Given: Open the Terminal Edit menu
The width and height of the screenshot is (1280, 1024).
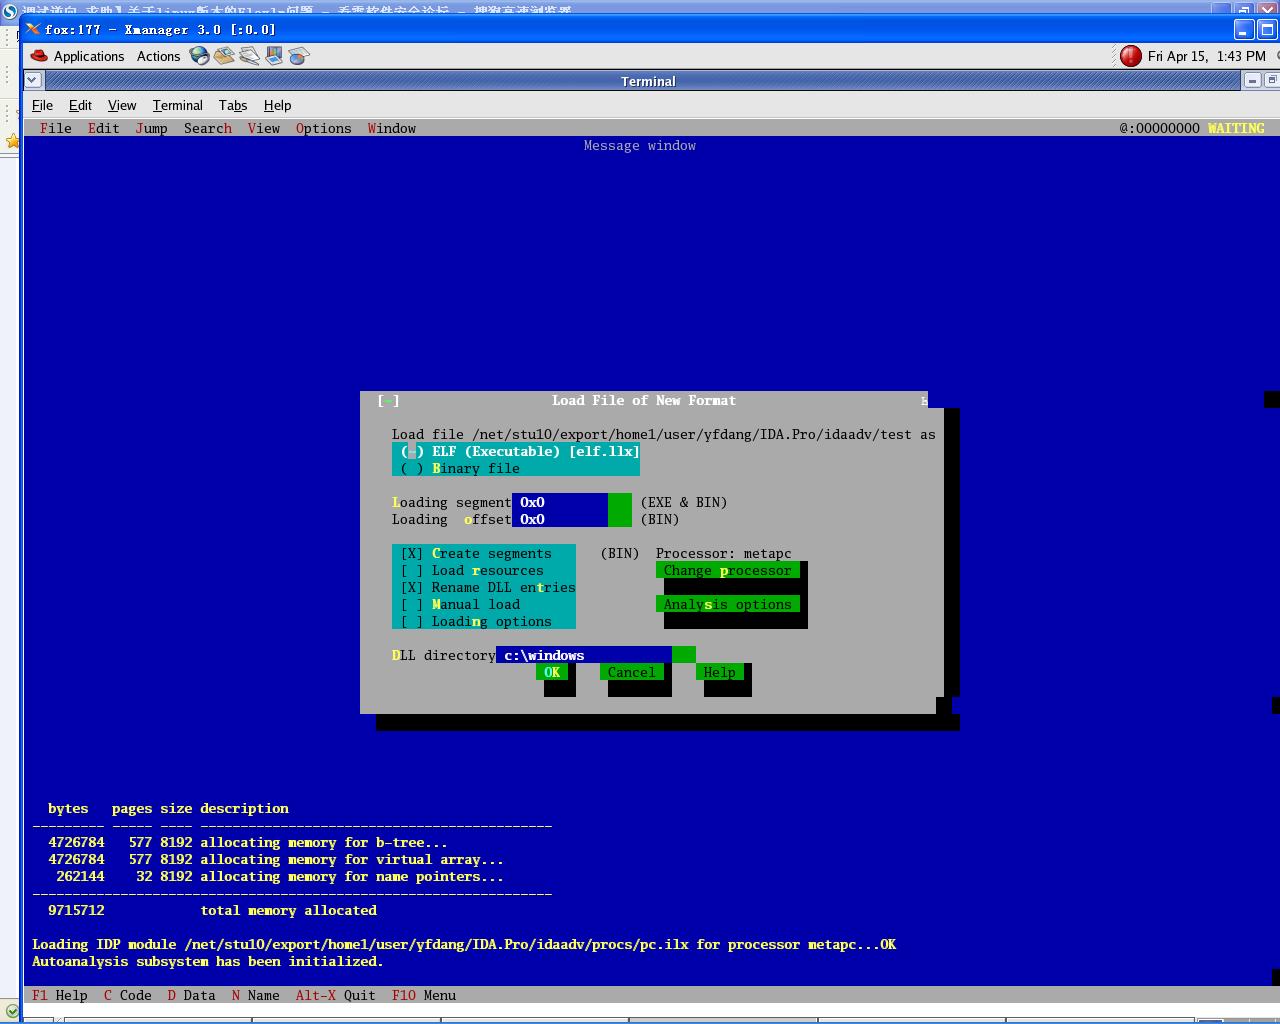Looking at the screenshot, I should pos(80,105).
